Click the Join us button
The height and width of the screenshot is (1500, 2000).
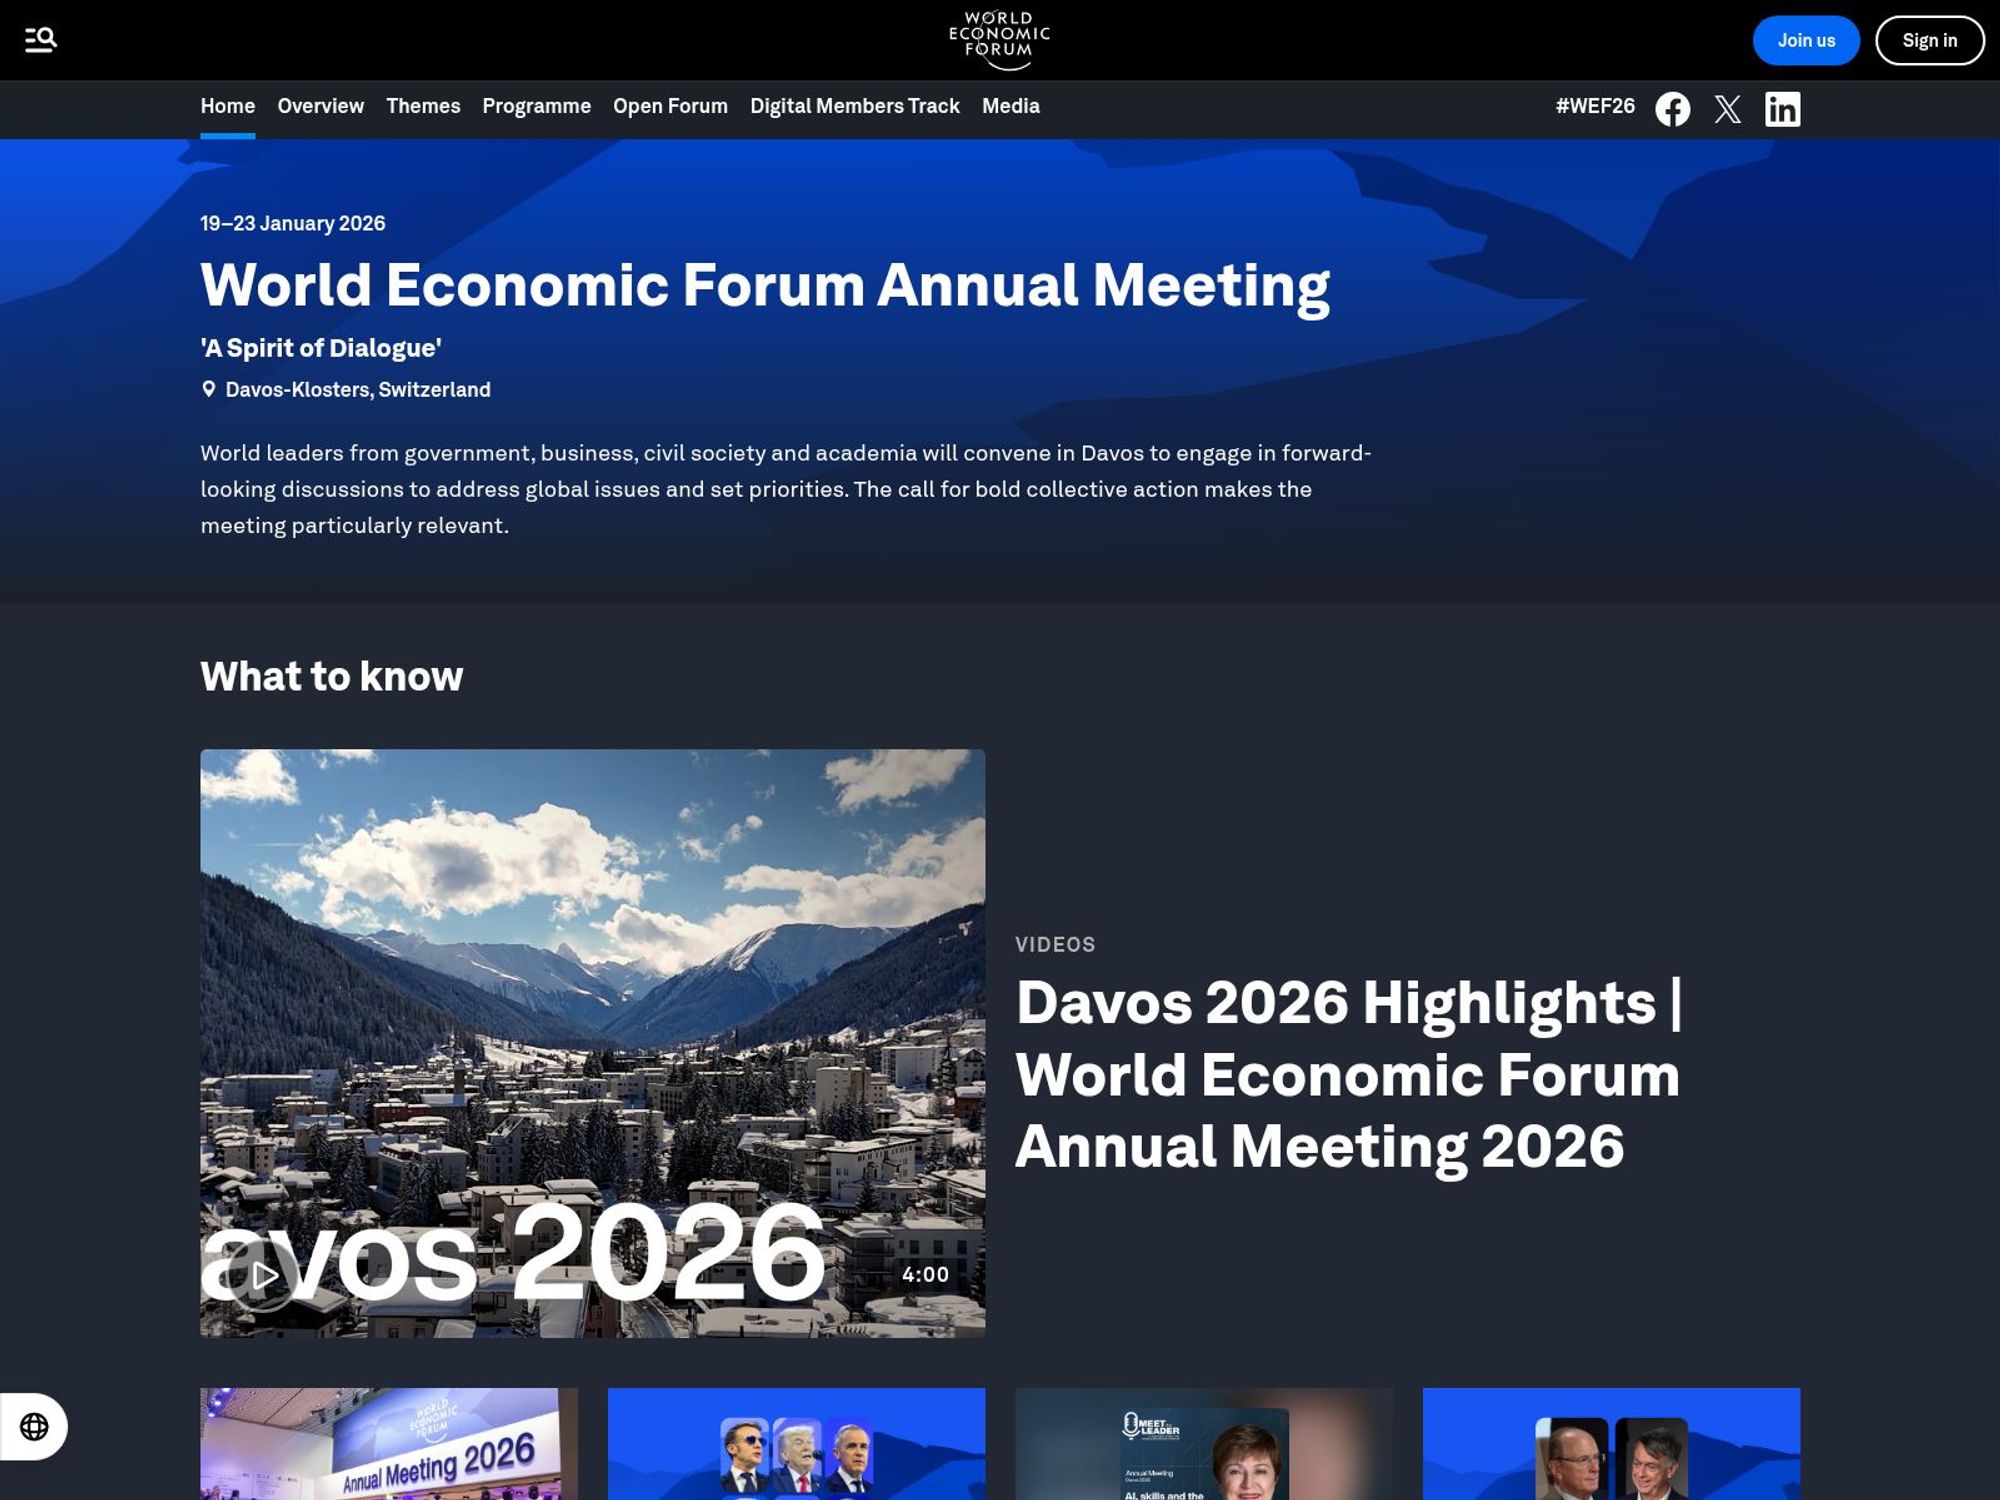pos(1805,40)
